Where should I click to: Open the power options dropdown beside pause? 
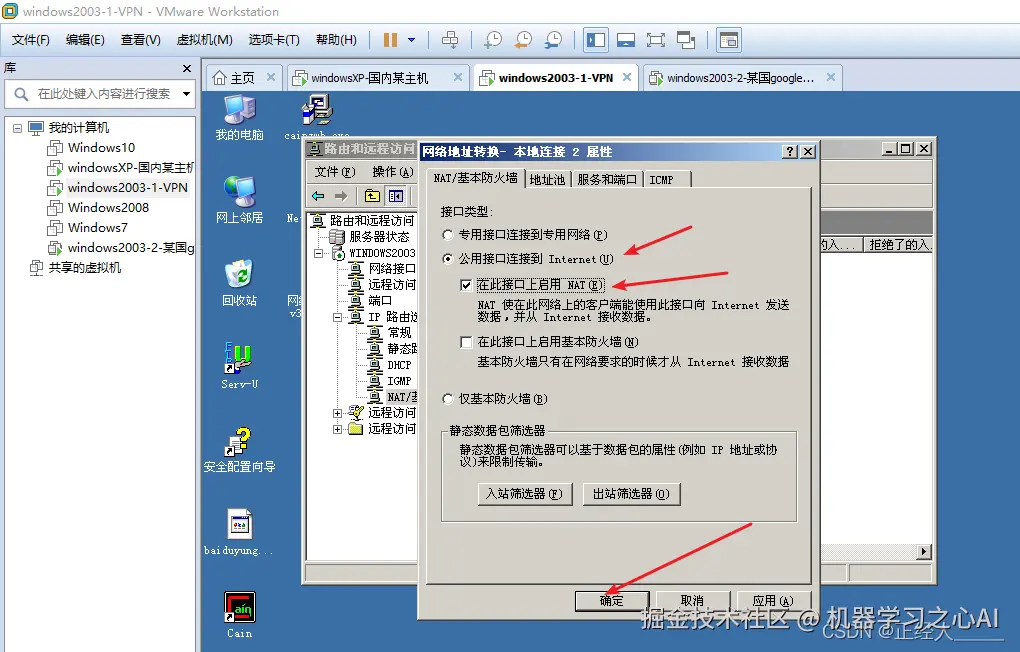(411, 40)
